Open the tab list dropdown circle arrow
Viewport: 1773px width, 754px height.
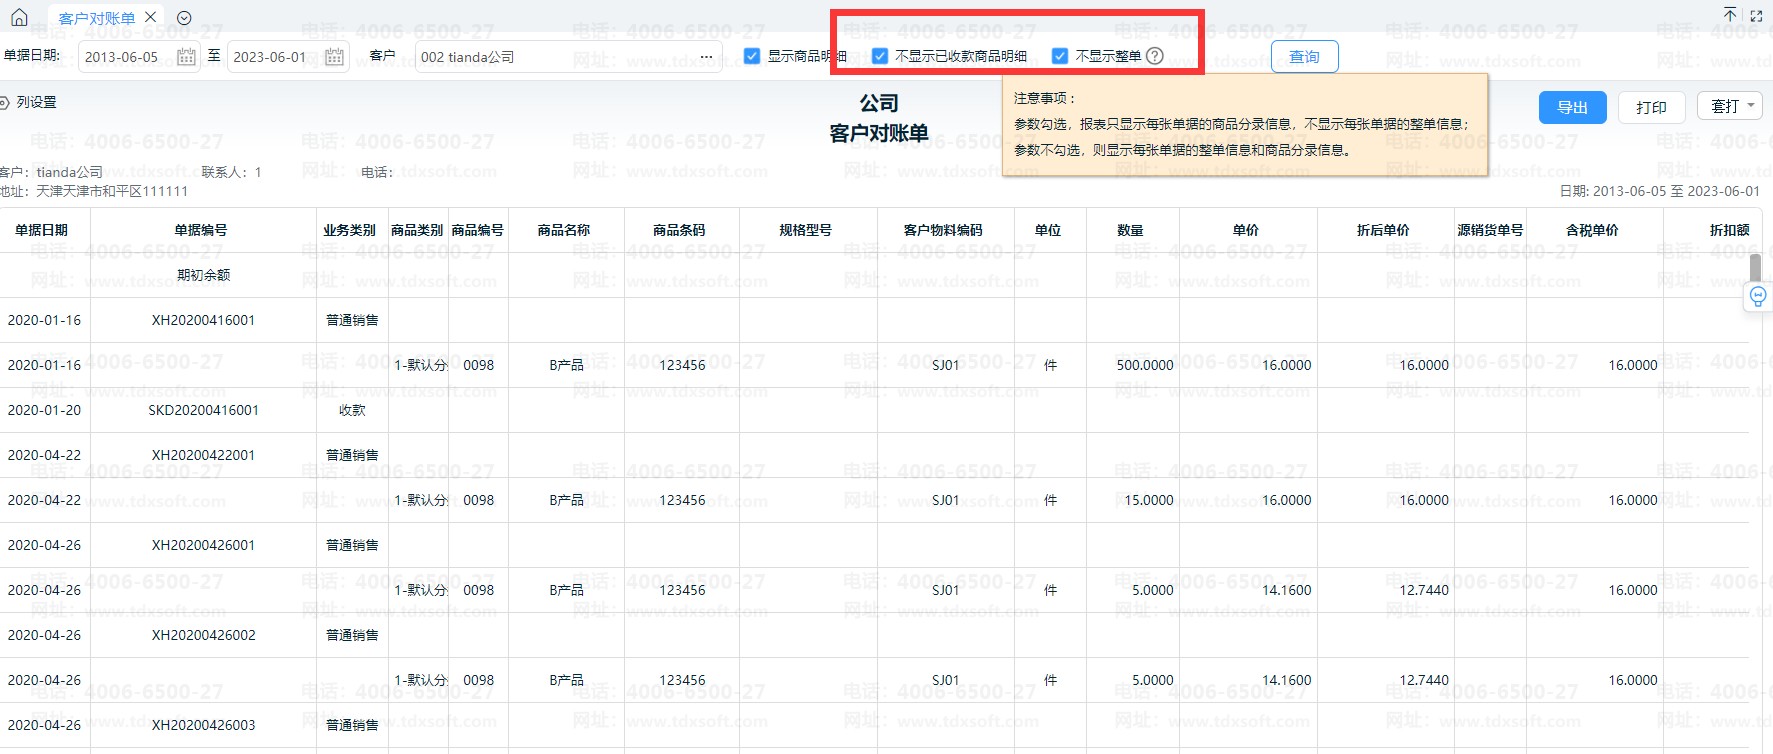click(x=184, y=18)
